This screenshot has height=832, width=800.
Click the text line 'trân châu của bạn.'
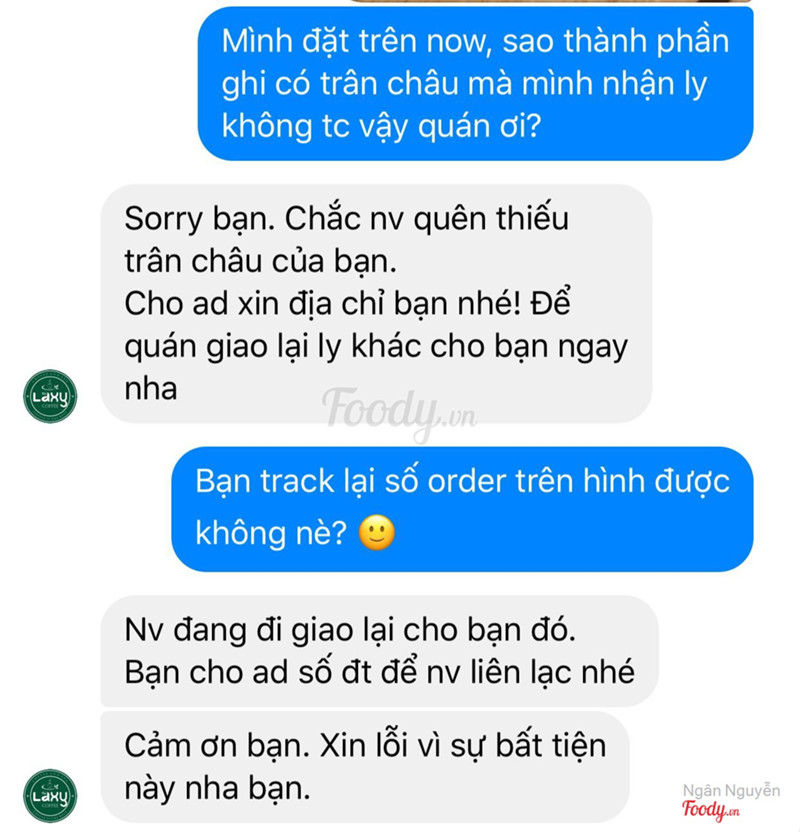coord(260,262)
